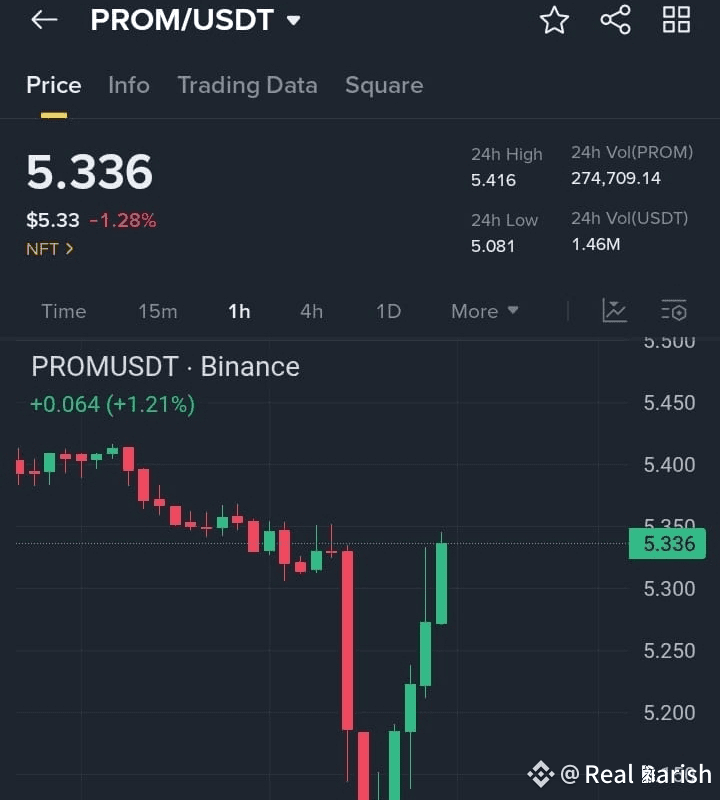Click the 24h High value 5.416
Viewport: 720px width, 800px height.
pos(493,180)
